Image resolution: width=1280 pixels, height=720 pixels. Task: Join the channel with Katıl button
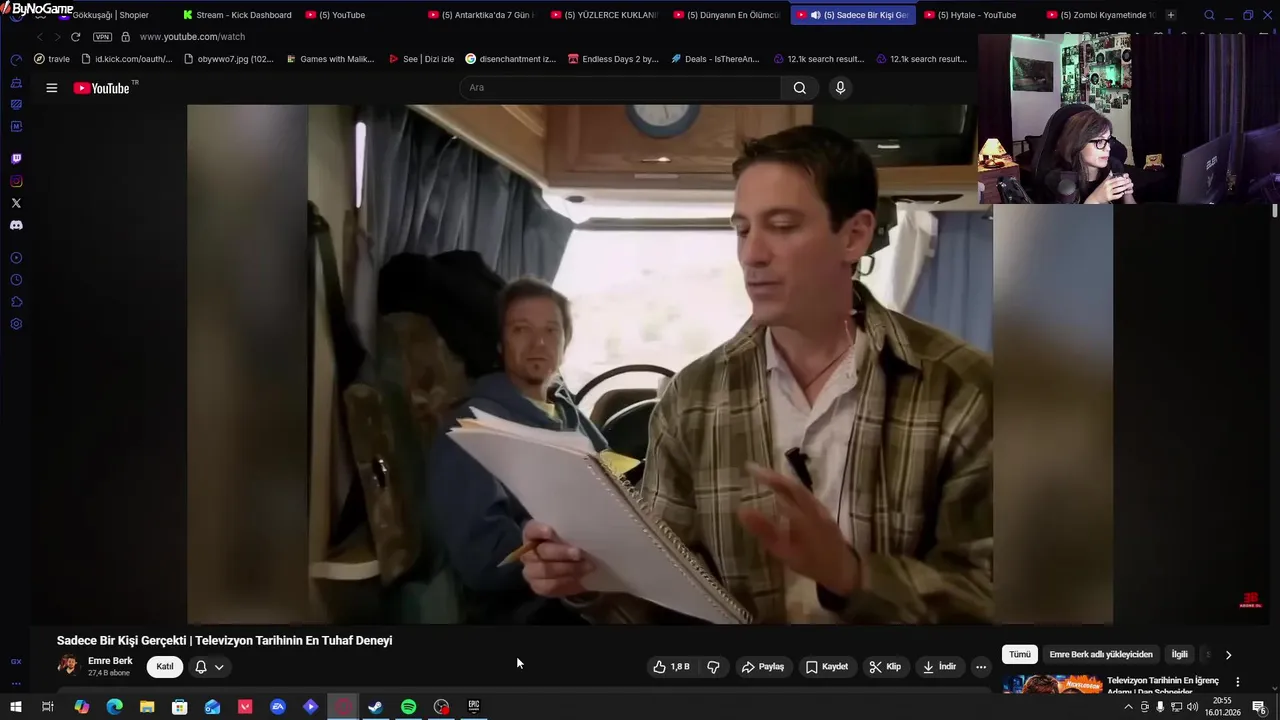point(165,667)
